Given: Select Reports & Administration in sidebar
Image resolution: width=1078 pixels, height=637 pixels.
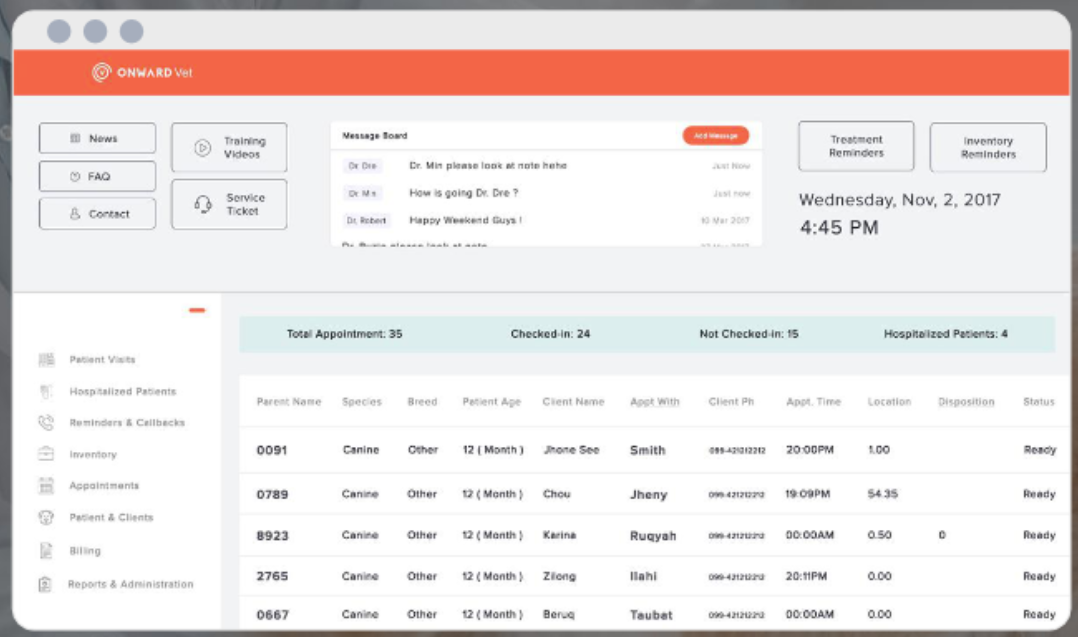Looking at the screenshot, I should 131,584.
